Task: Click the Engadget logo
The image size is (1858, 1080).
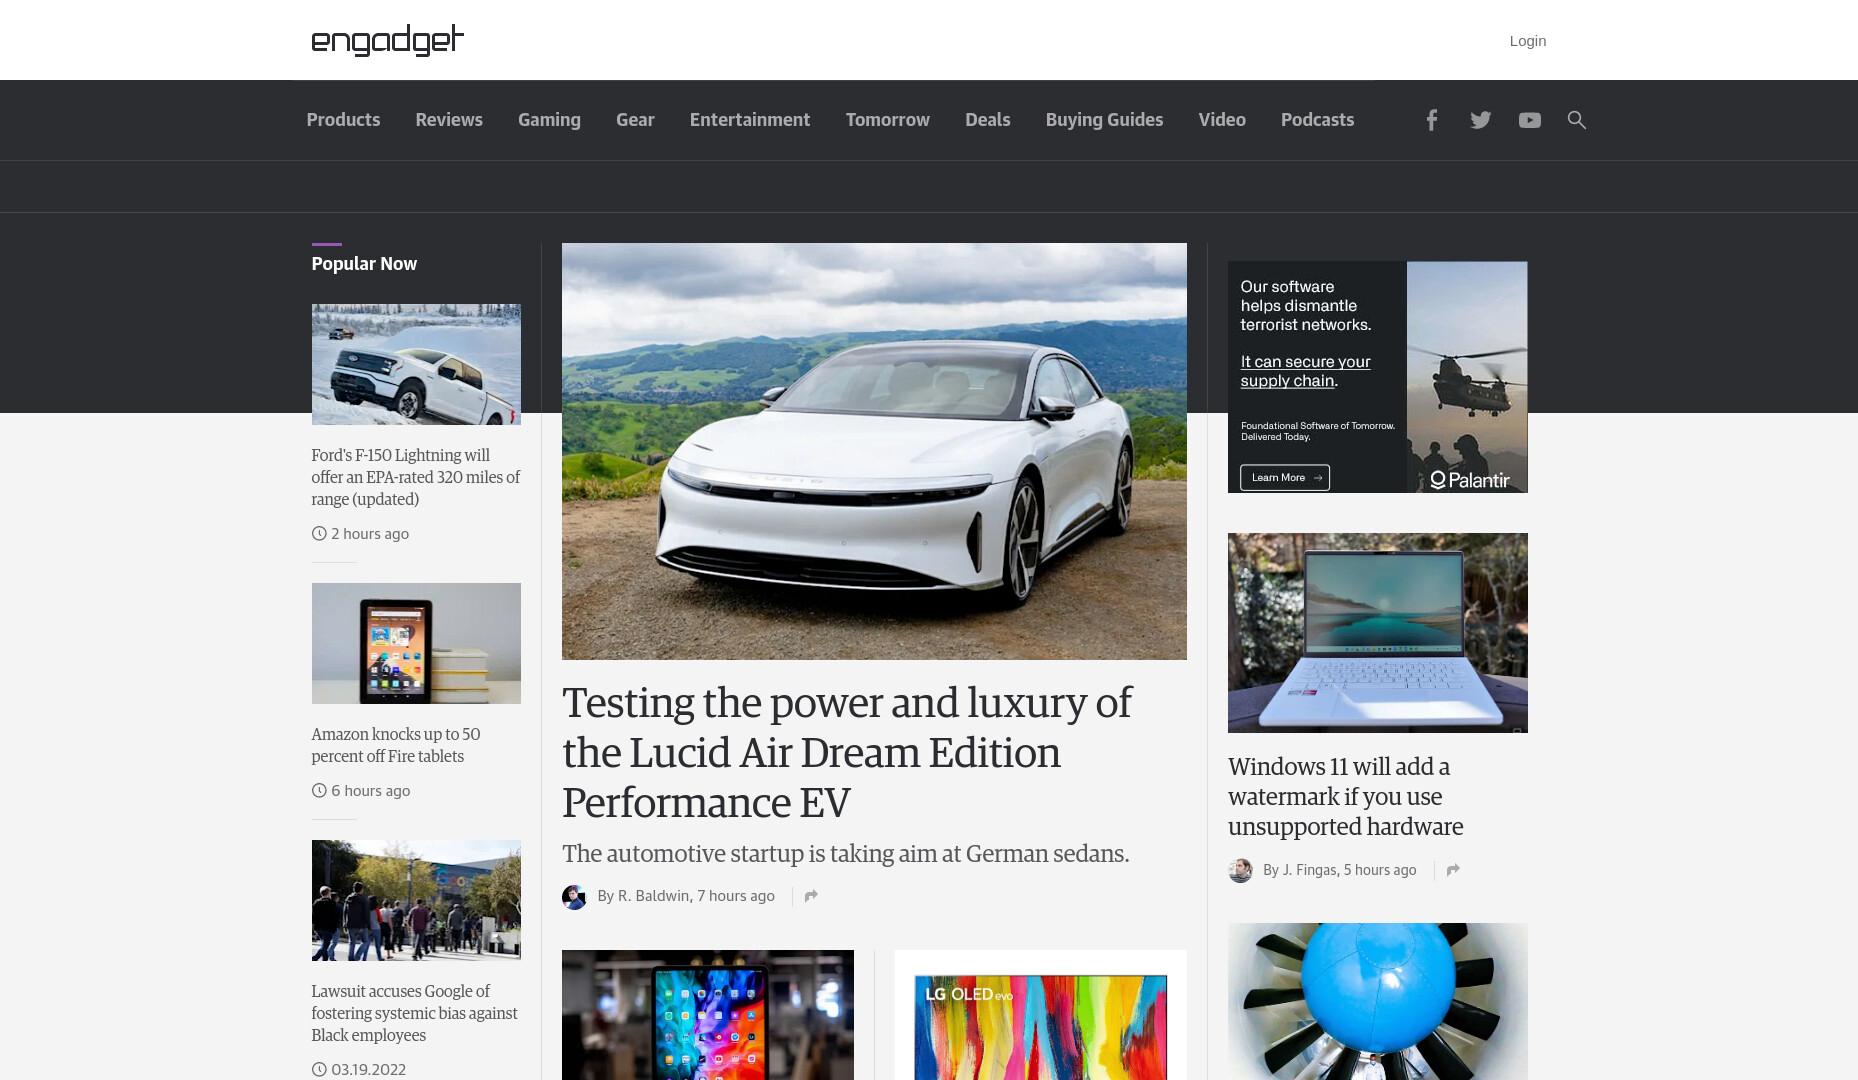Action: pos(387,40)
